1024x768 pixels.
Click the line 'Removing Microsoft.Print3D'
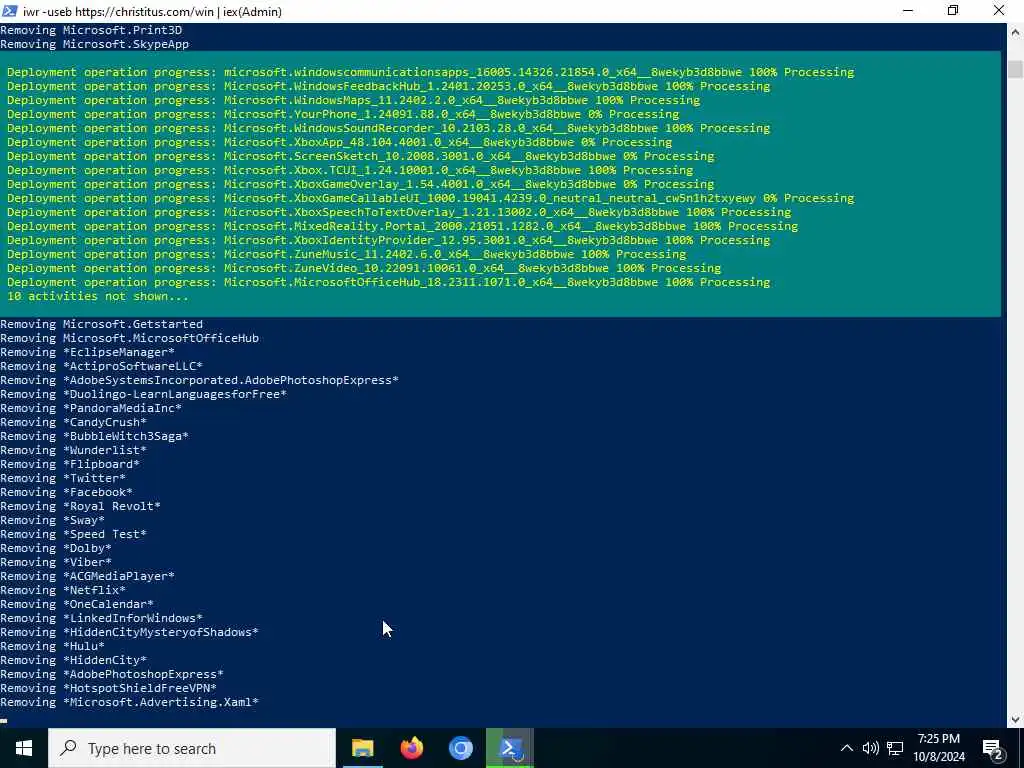(91, 30)
